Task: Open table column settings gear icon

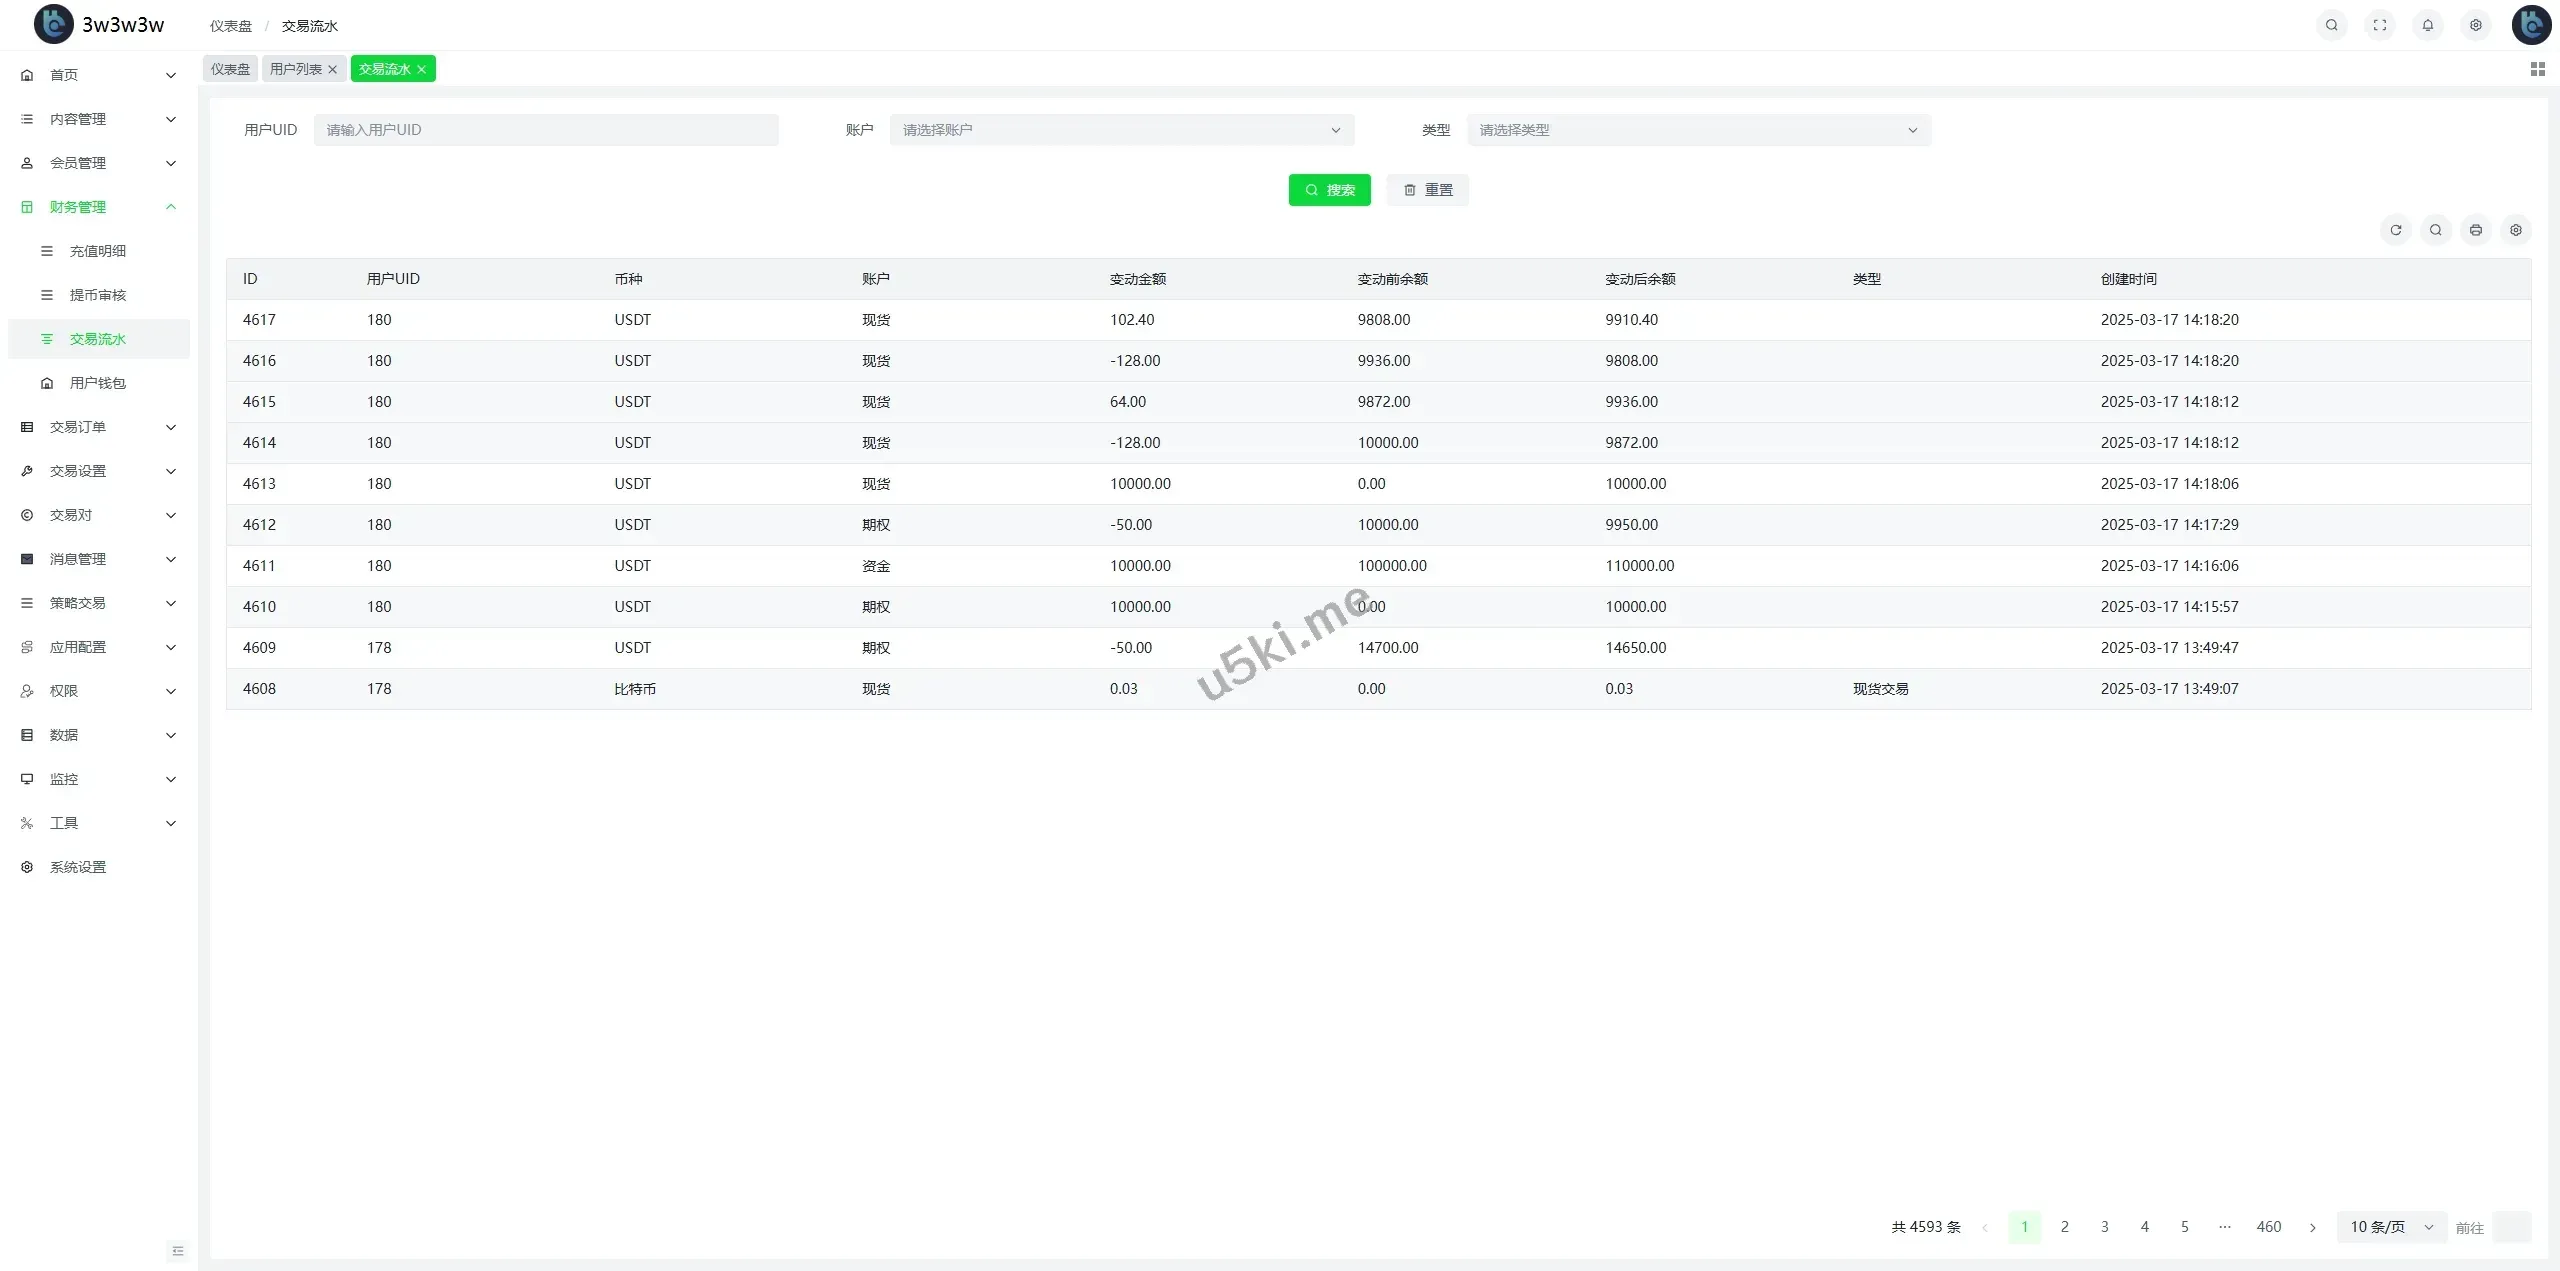Action: (2515, 230)
